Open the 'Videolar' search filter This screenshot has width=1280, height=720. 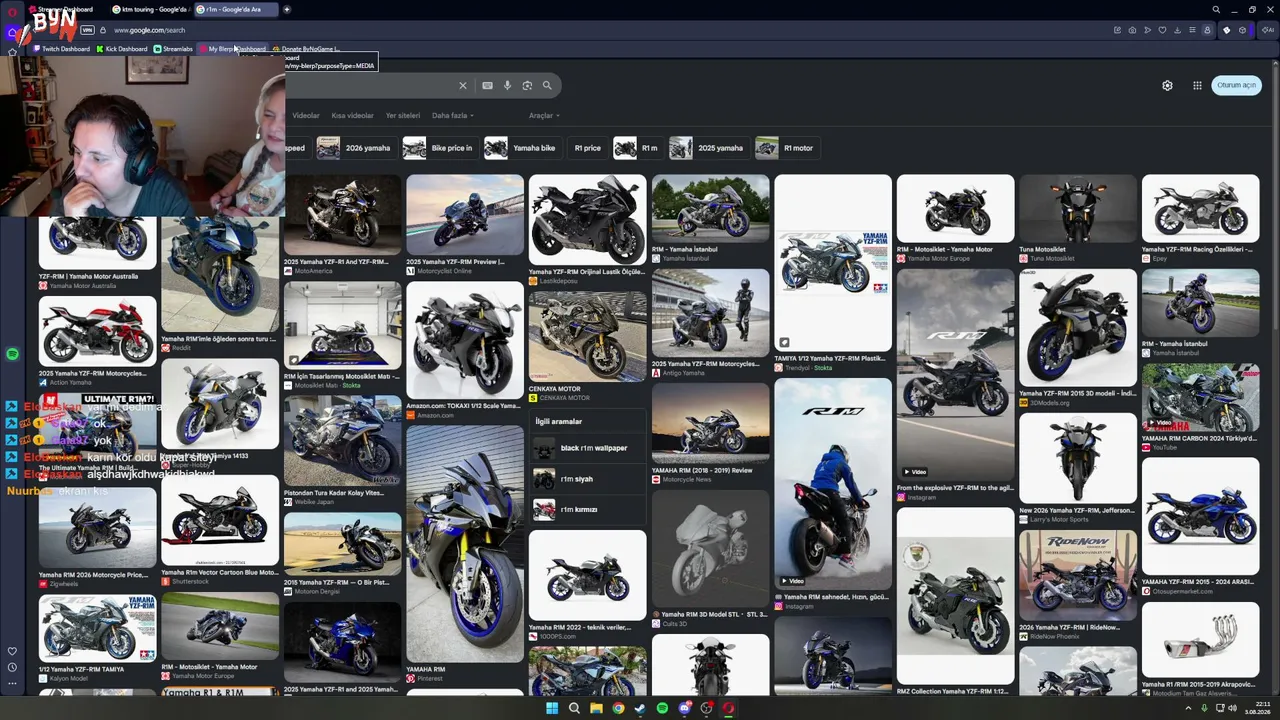(x=306, y=116)
